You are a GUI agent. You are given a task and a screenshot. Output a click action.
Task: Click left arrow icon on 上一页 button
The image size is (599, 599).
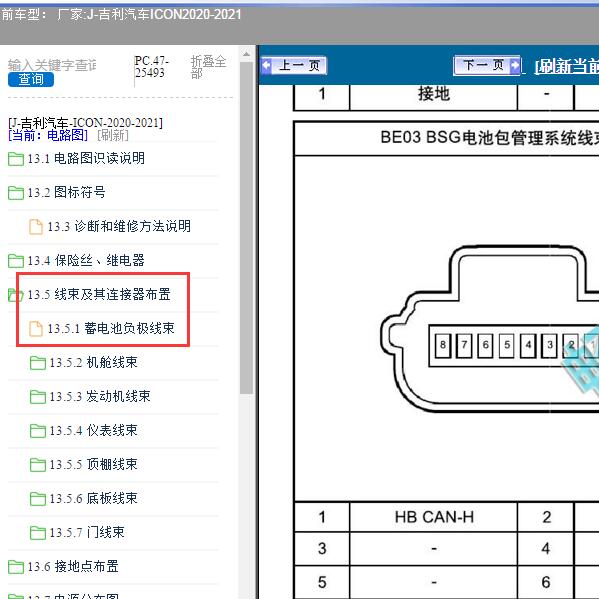[x=267, y=65]
